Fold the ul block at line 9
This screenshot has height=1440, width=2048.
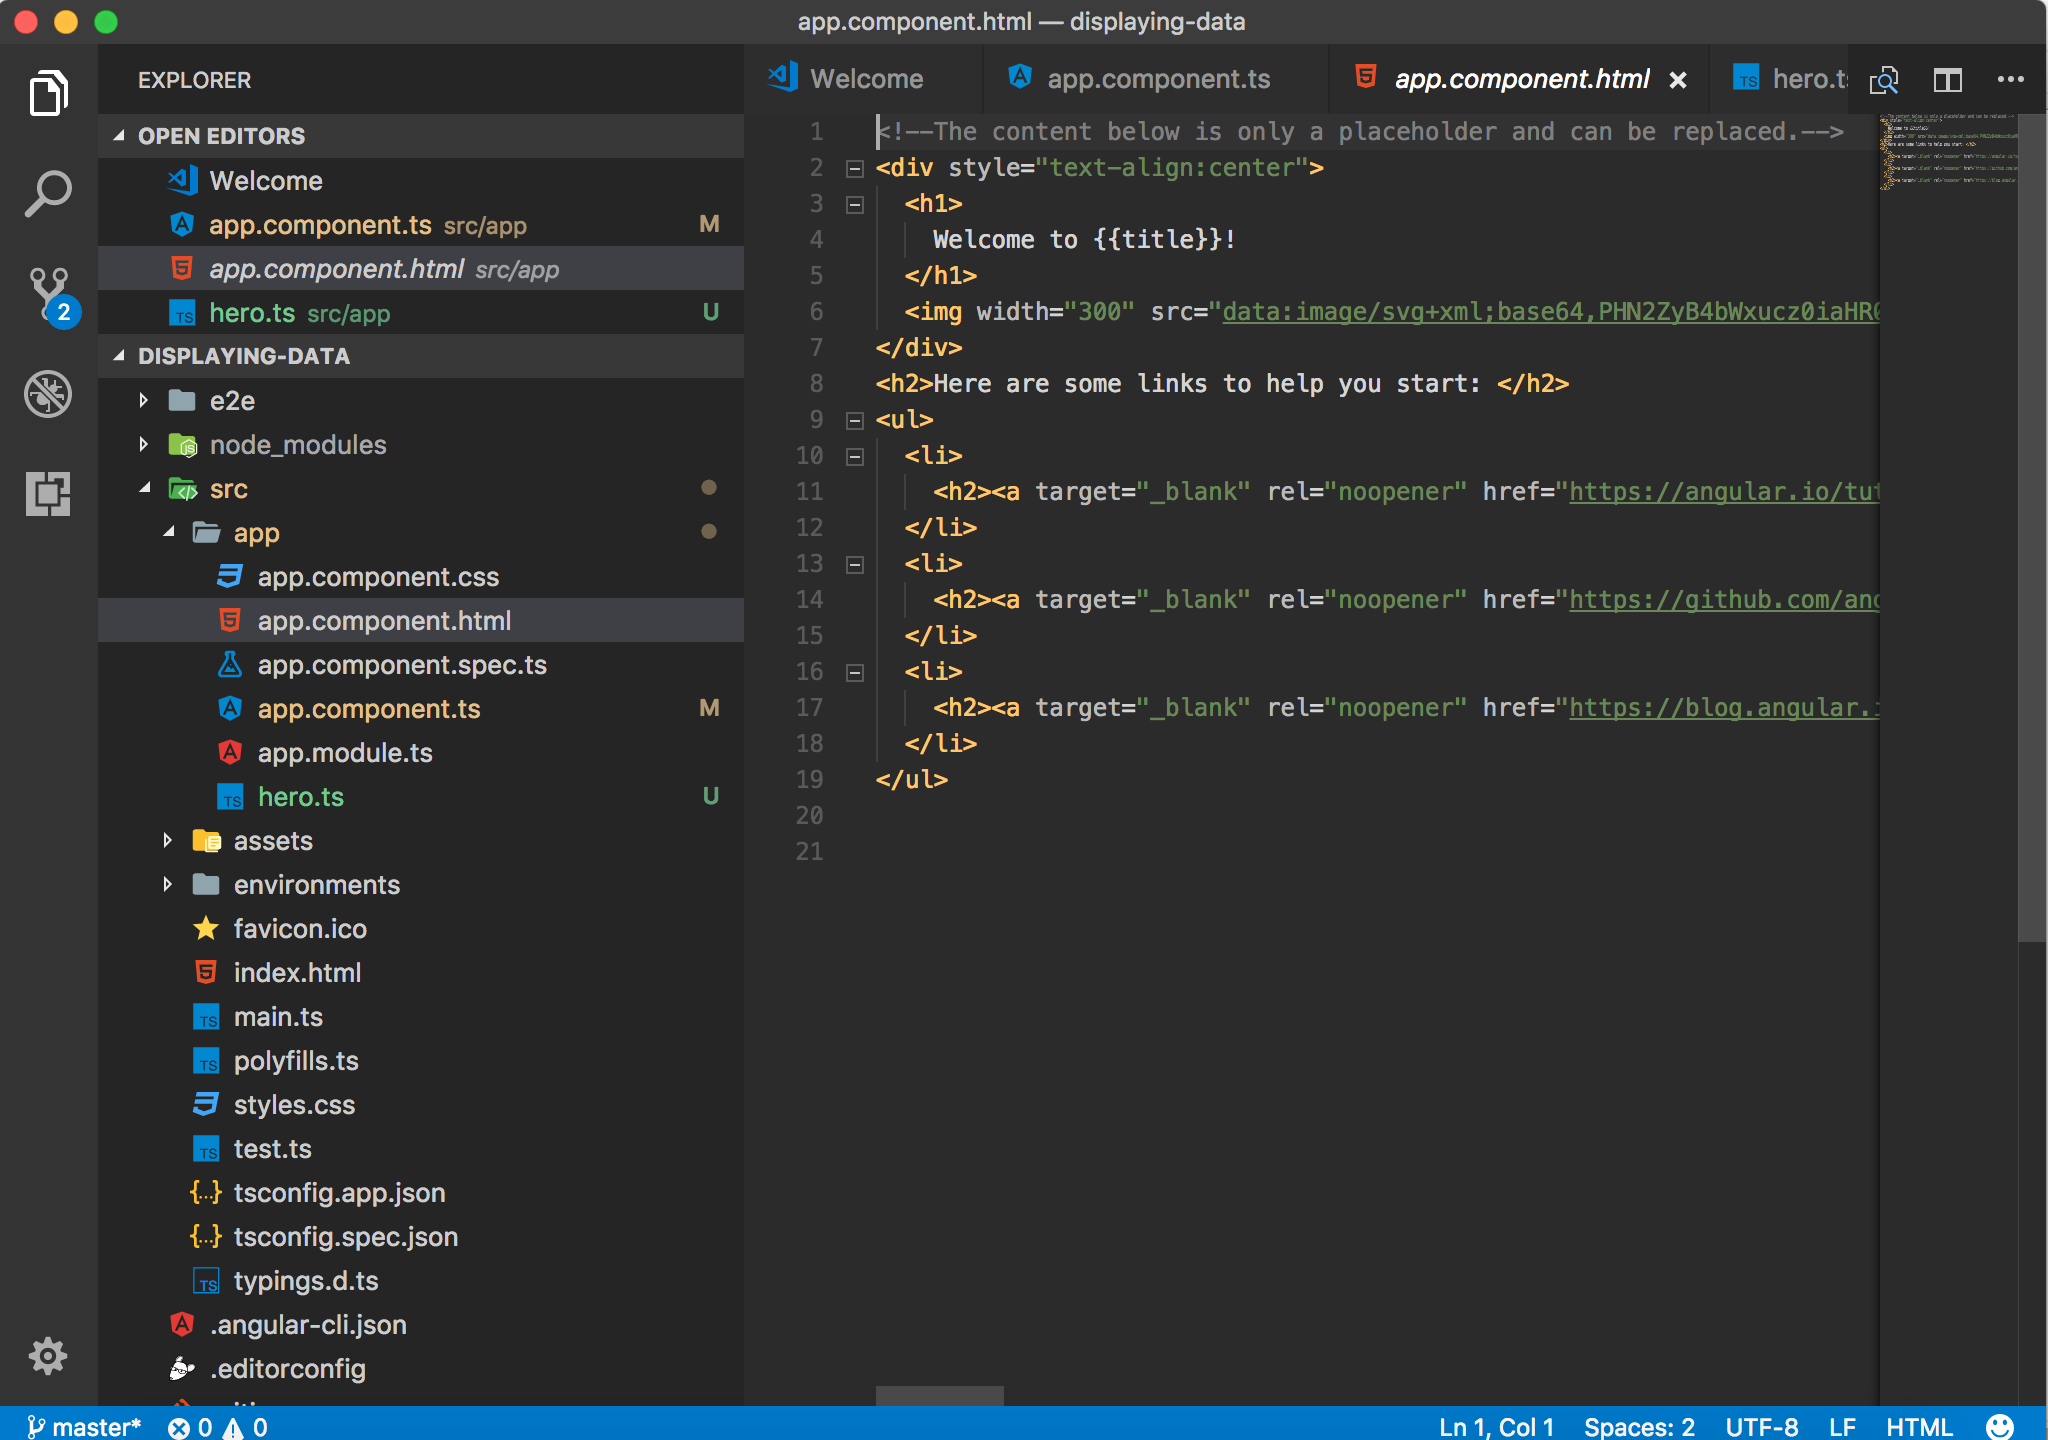[855, 421]
